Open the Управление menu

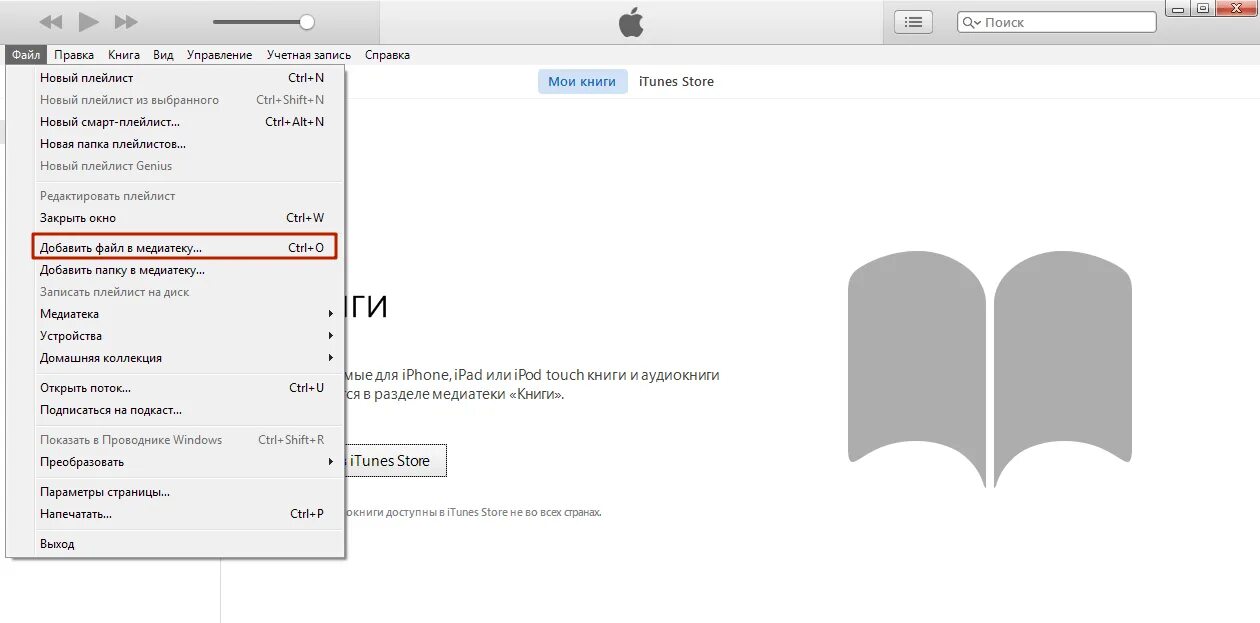[x=219, y=55]
